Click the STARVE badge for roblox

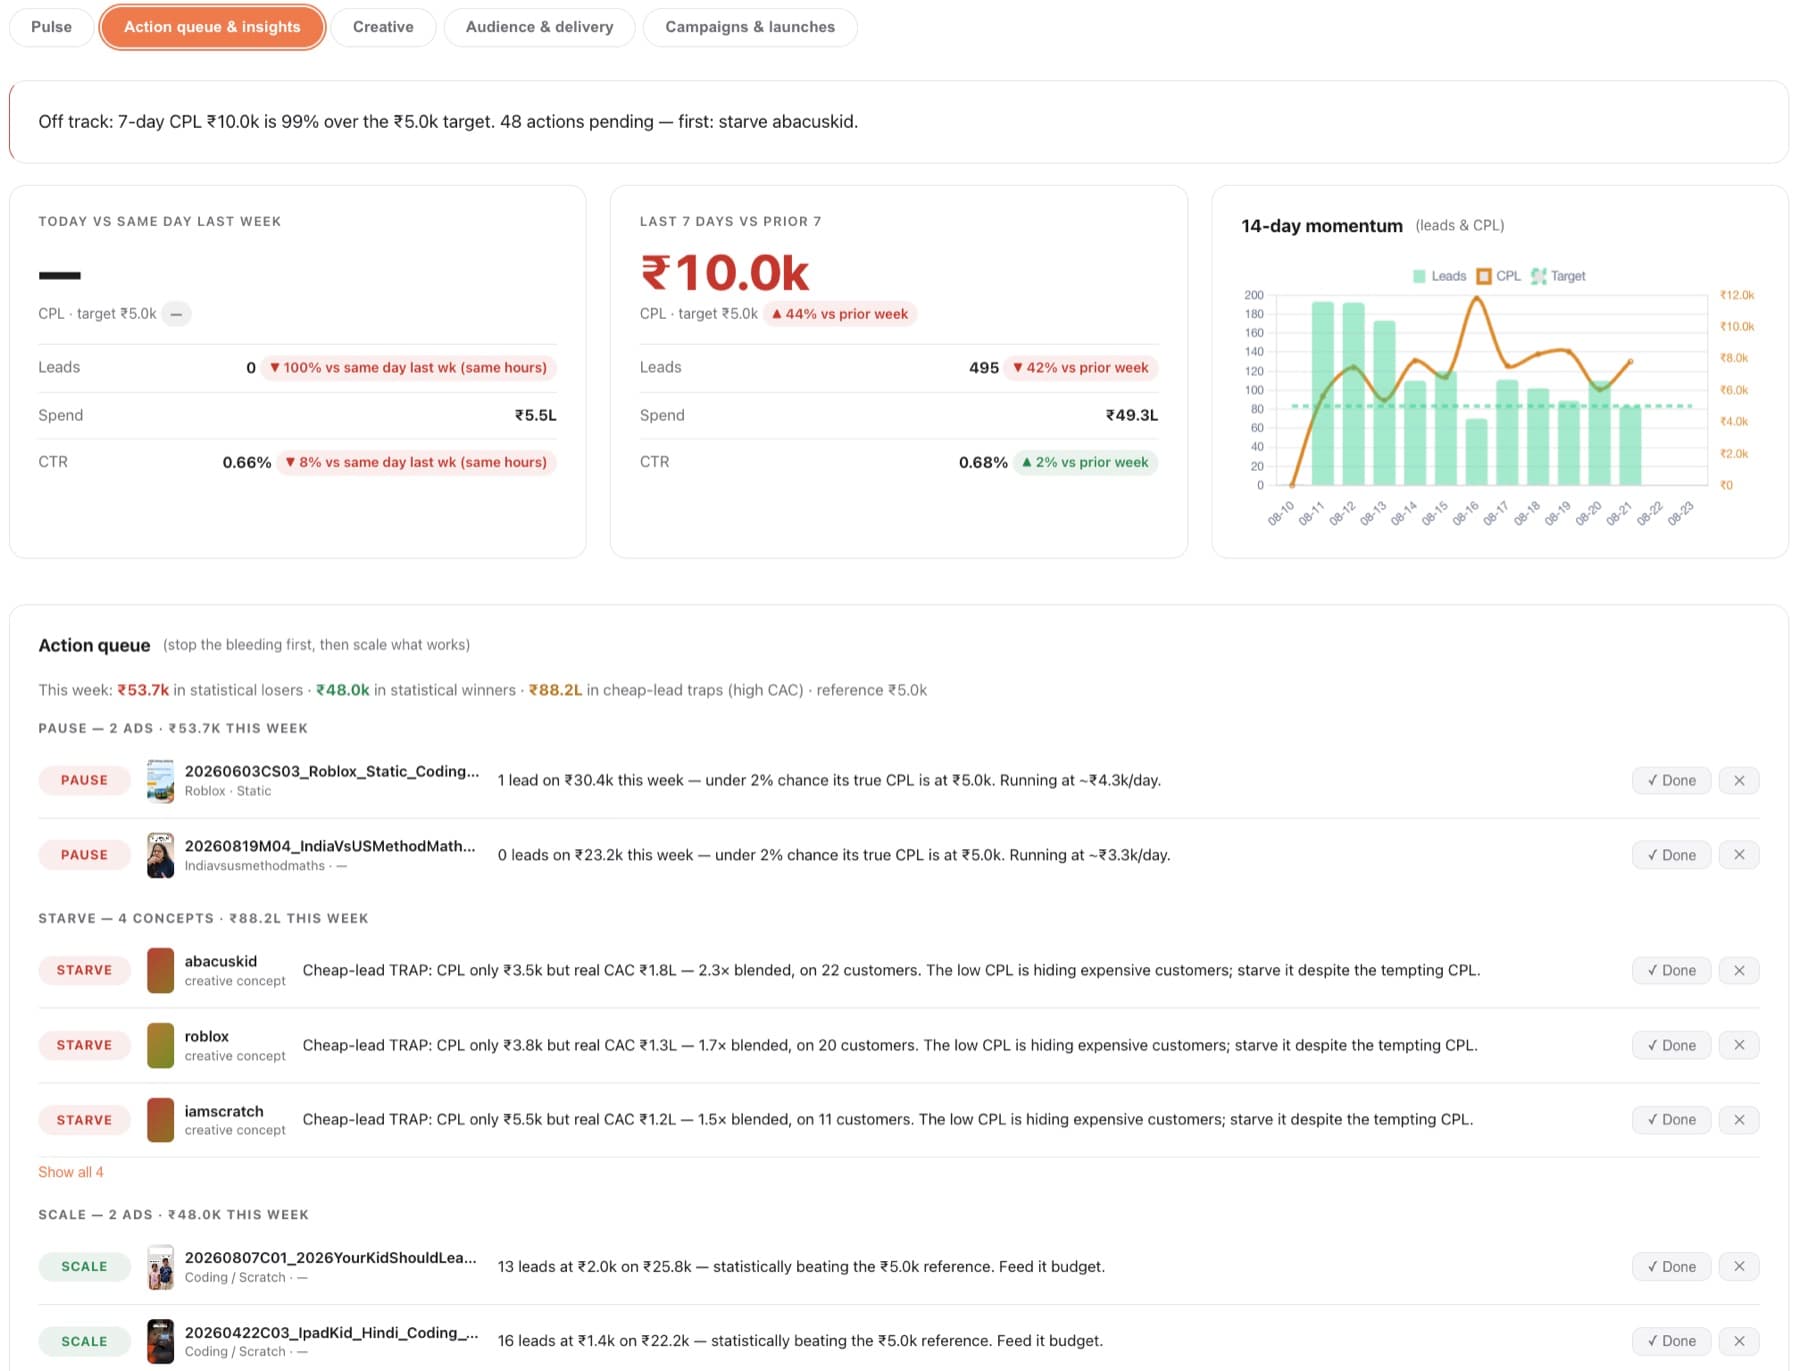84,1045
